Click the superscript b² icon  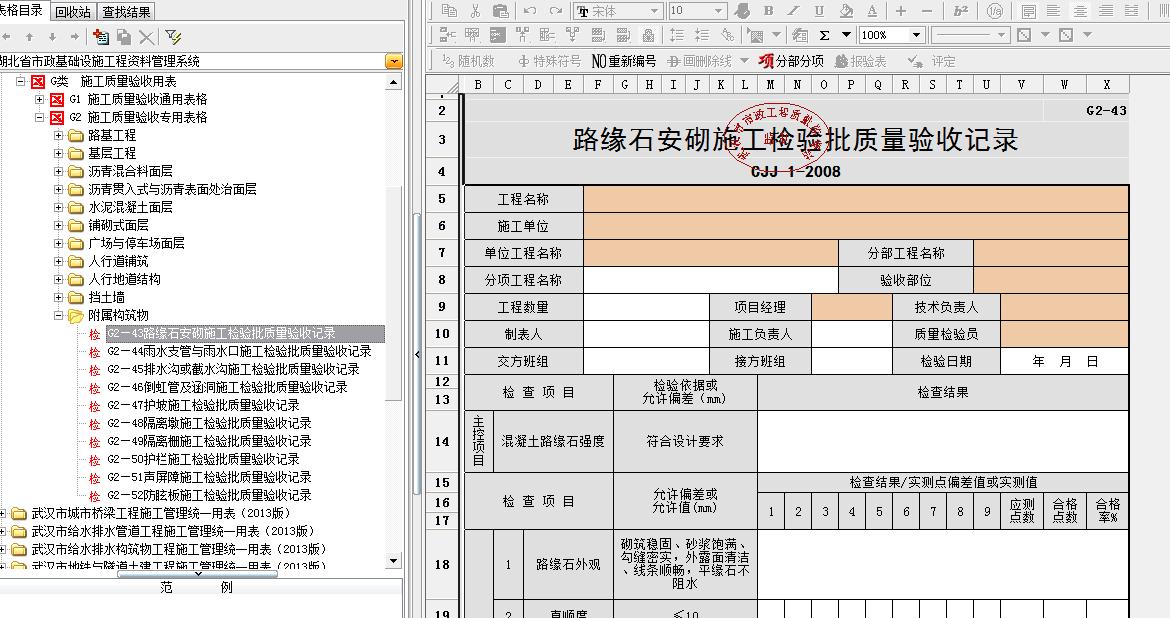click(961, 11)
